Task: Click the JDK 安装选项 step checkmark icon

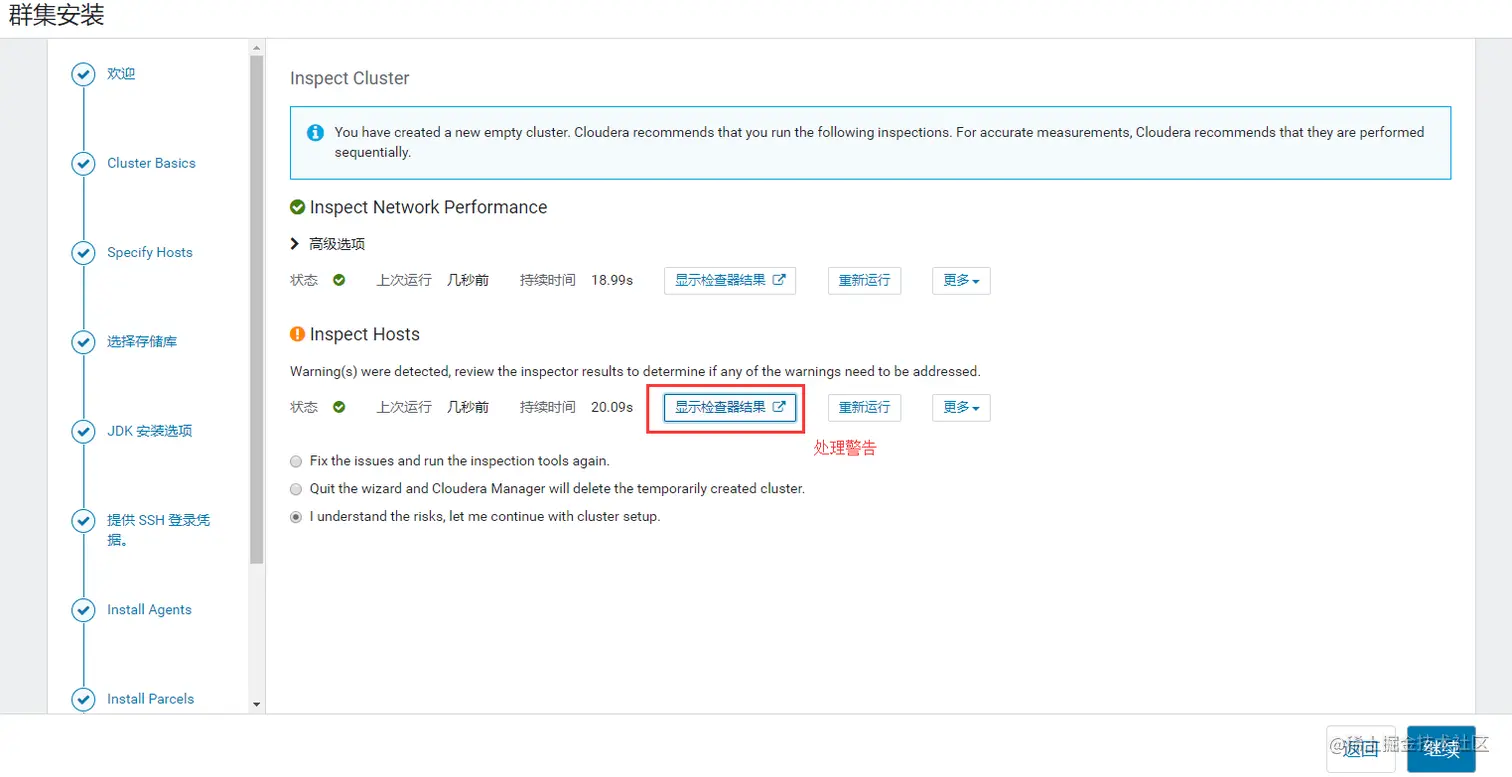Action: tap(84, 432)
